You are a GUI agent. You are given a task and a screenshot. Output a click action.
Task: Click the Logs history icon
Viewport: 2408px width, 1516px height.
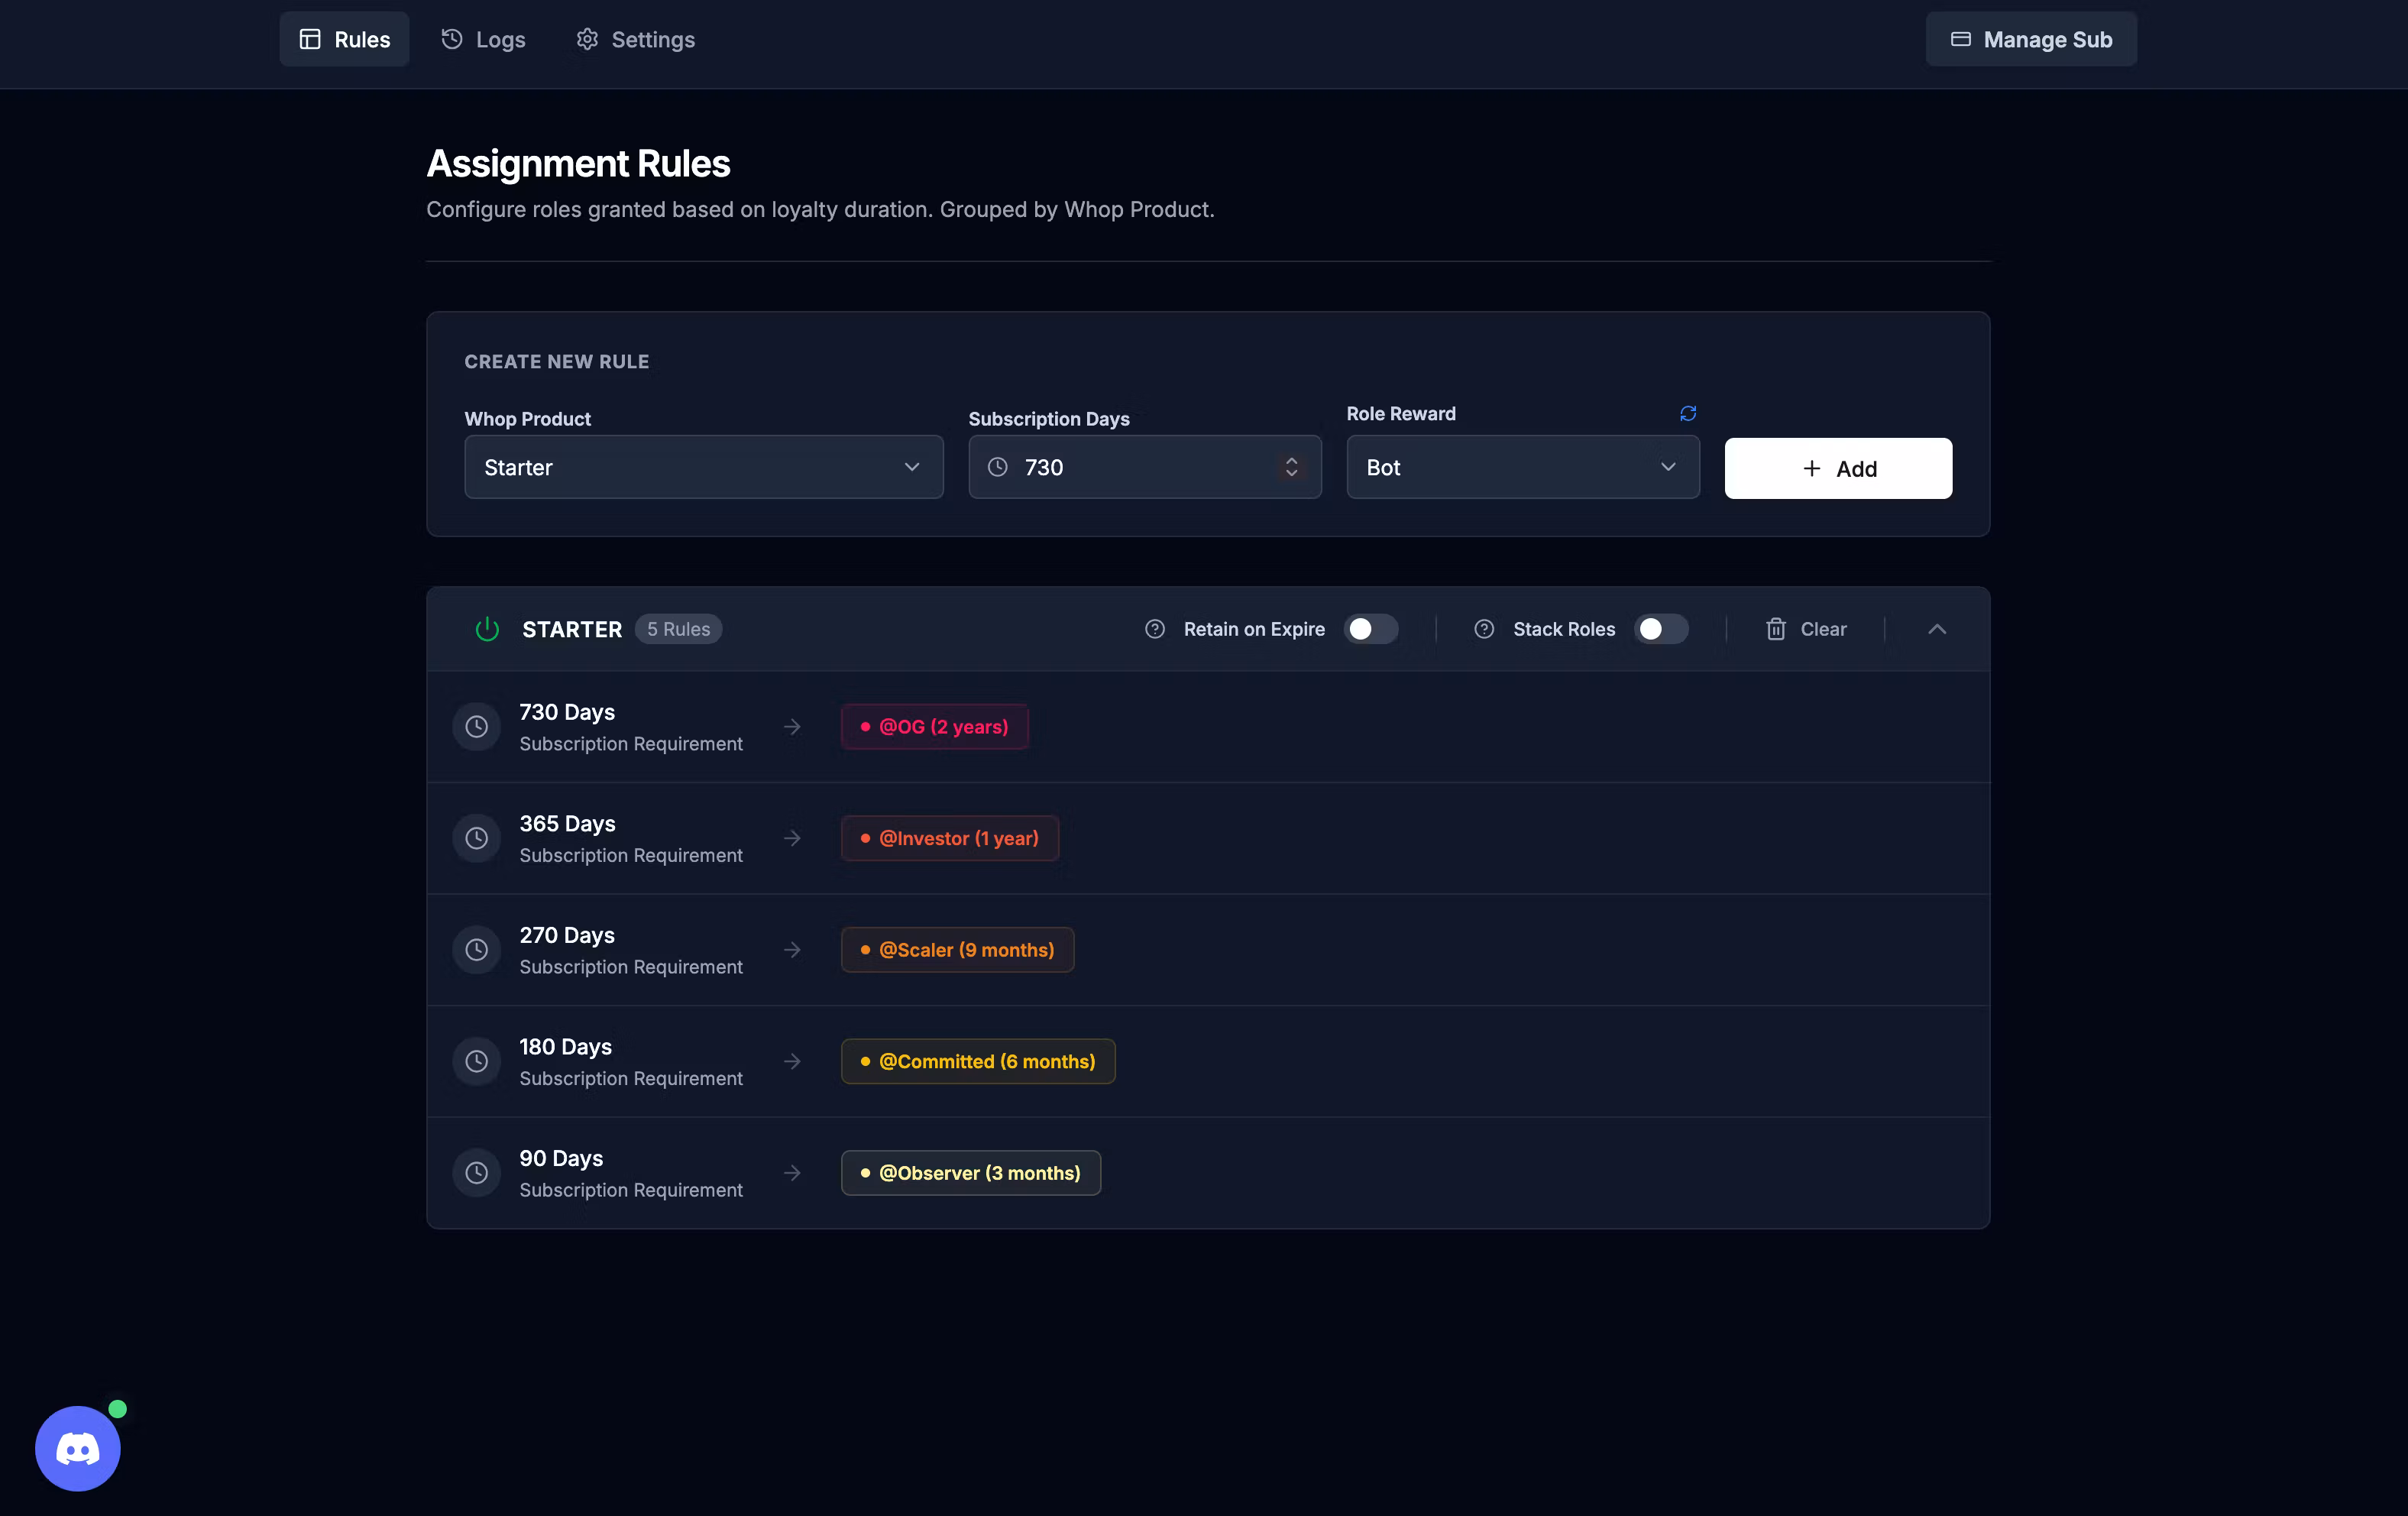[452, 39]
